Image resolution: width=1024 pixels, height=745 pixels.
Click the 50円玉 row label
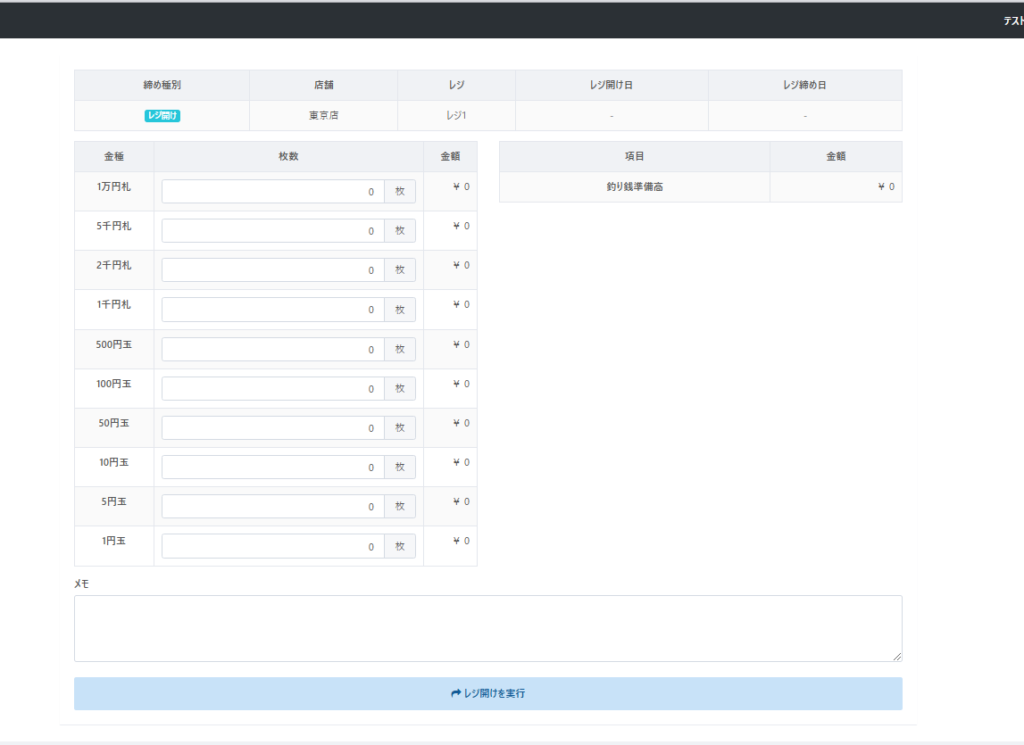114,423
